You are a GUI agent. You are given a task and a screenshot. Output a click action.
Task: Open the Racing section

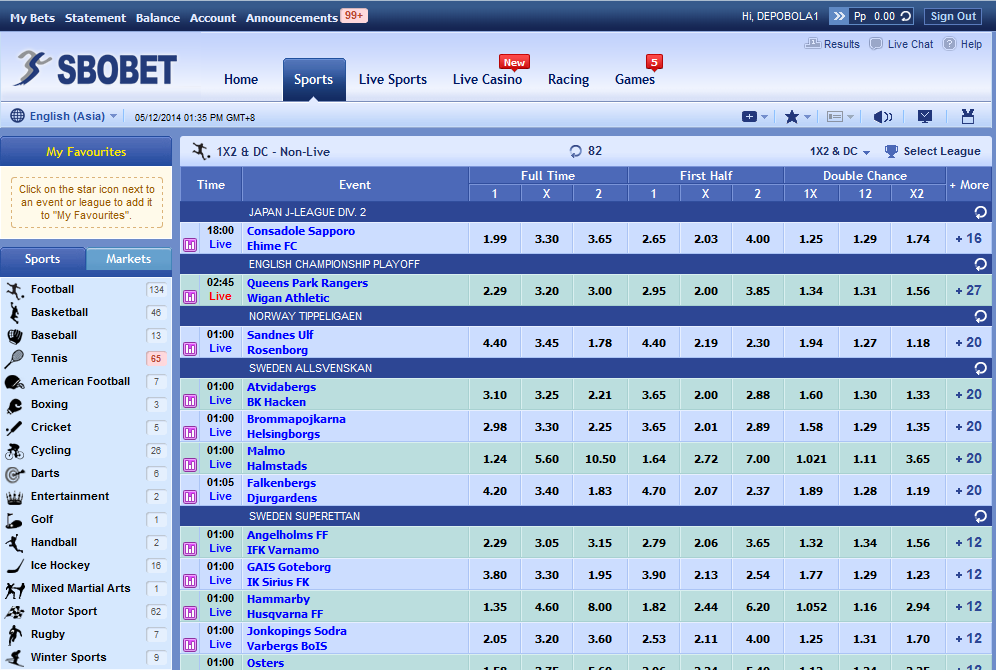[x=568, y=80]
